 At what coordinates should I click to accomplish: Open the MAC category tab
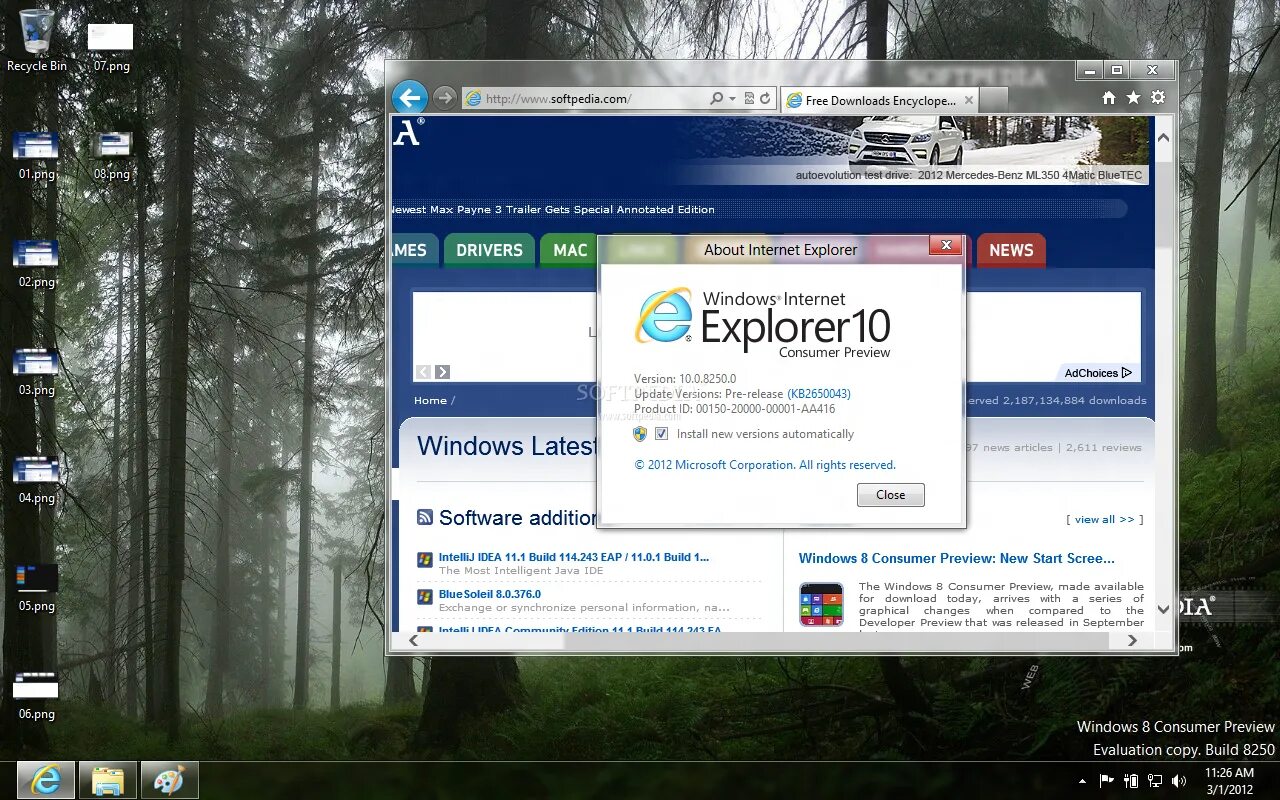[570, 250]
